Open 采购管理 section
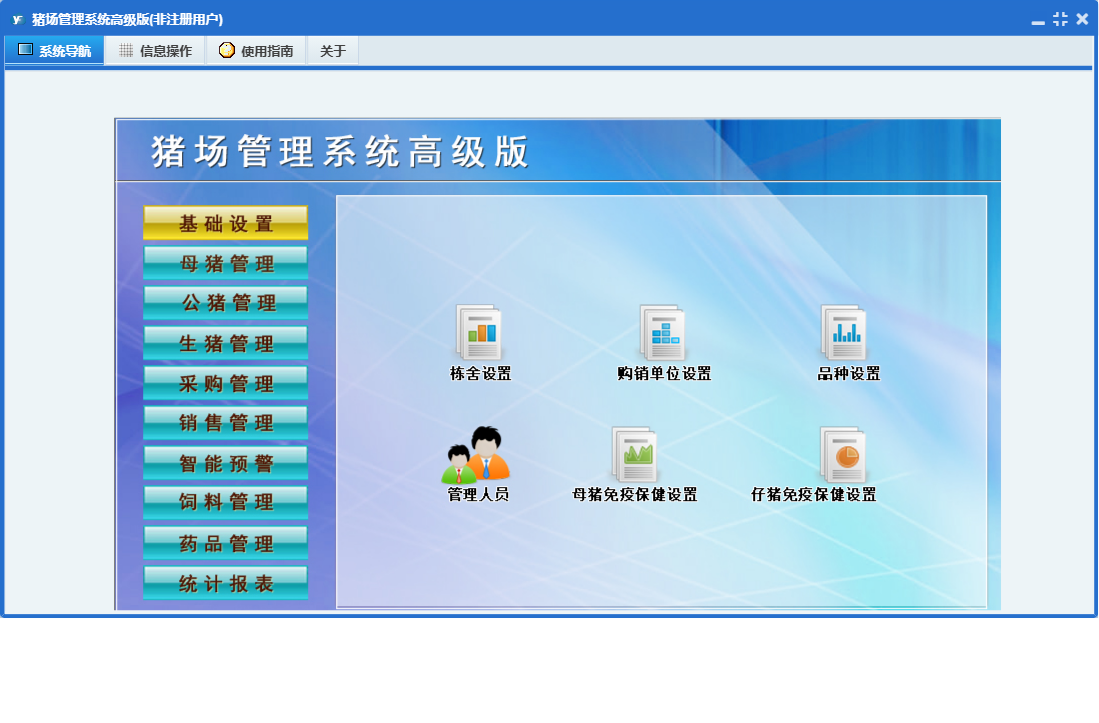The width and height of the screenshot is (1099, 723). tap(226, 383)
